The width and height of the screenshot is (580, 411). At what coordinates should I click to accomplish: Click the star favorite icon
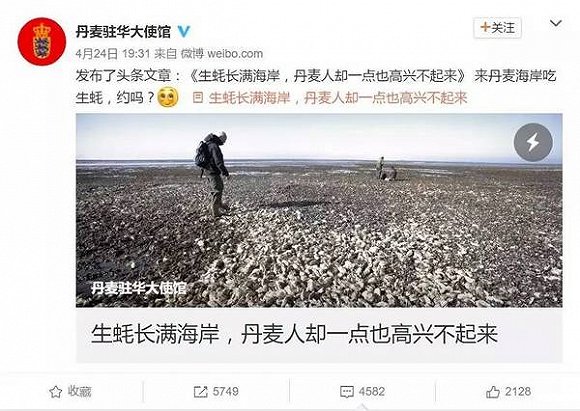pyautogui.click(x=56, y=392)
